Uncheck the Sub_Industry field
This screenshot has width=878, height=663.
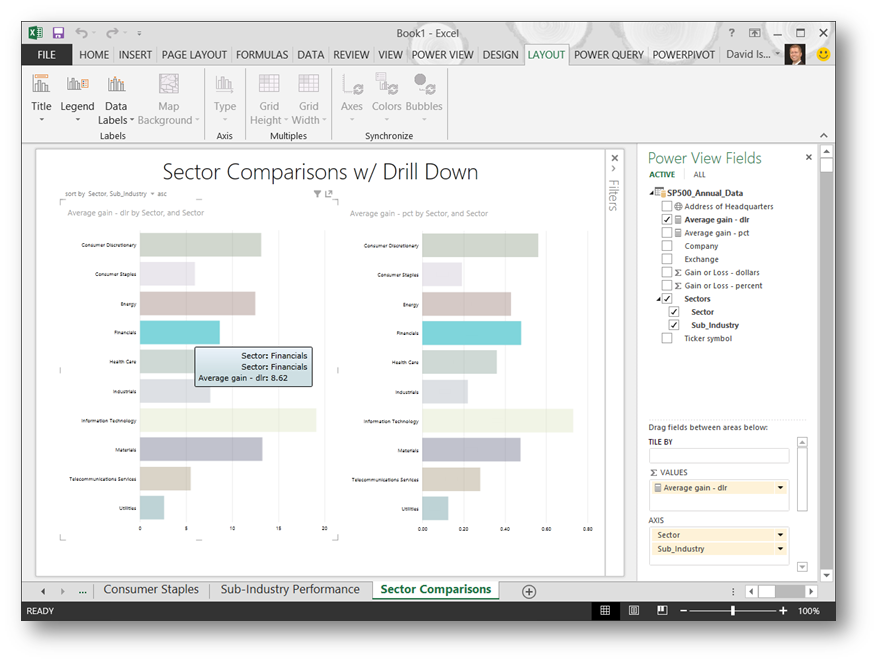(x=674, y=325)
